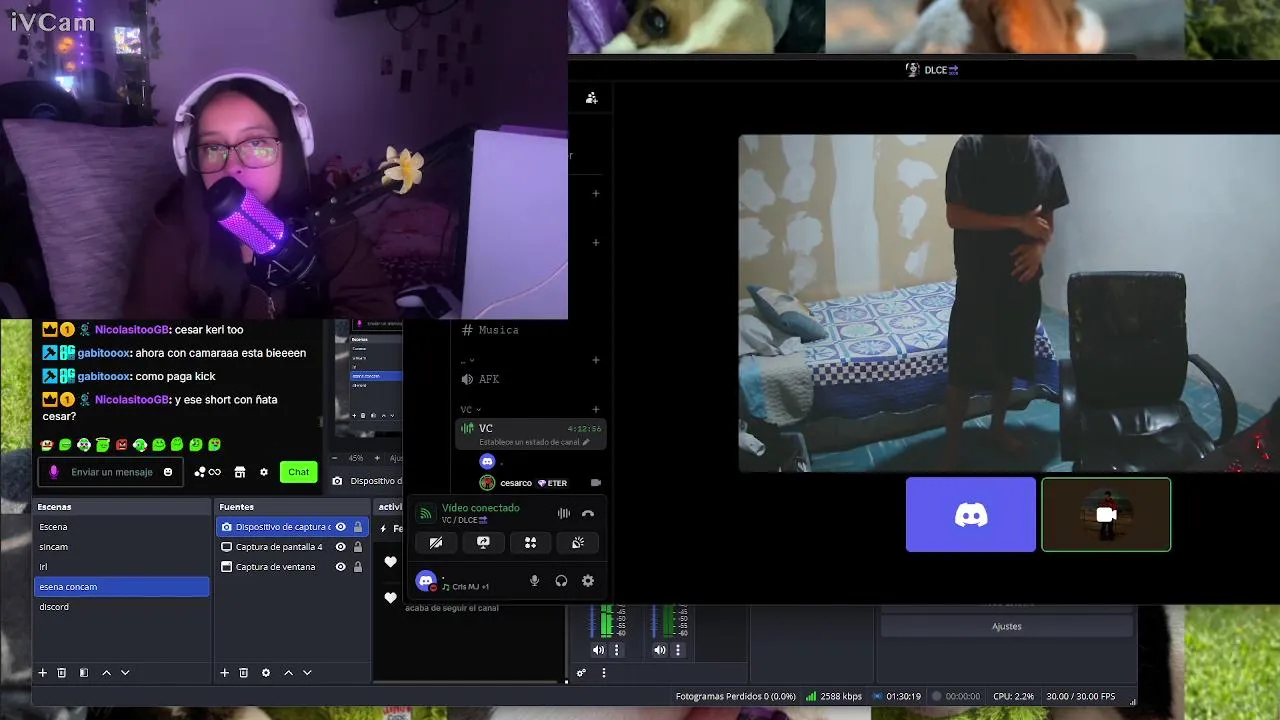The image size is (1280, 720).
Task: Open source properties gear in Fuentes toolbar
Action: point(266,673)
